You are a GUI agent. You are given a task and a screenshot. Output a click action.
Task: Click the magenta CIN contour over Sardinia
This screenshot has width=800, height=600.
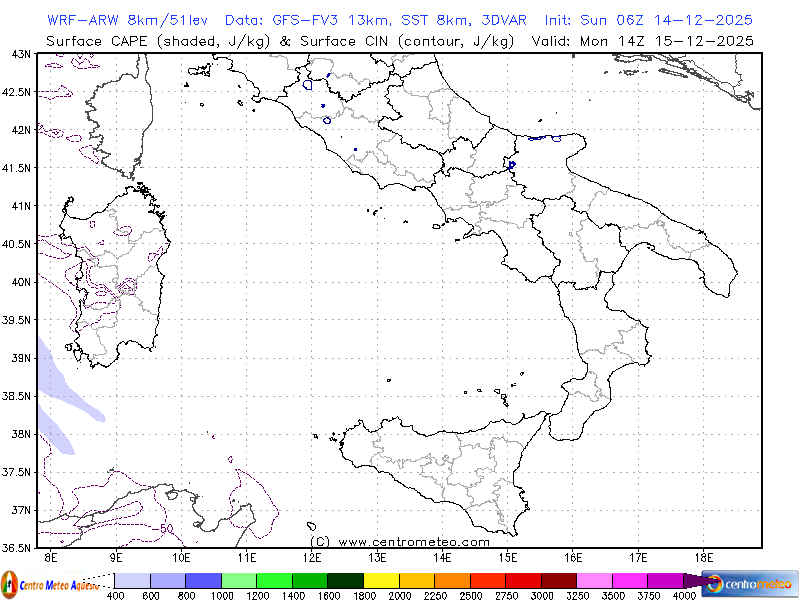coord(125,286)
